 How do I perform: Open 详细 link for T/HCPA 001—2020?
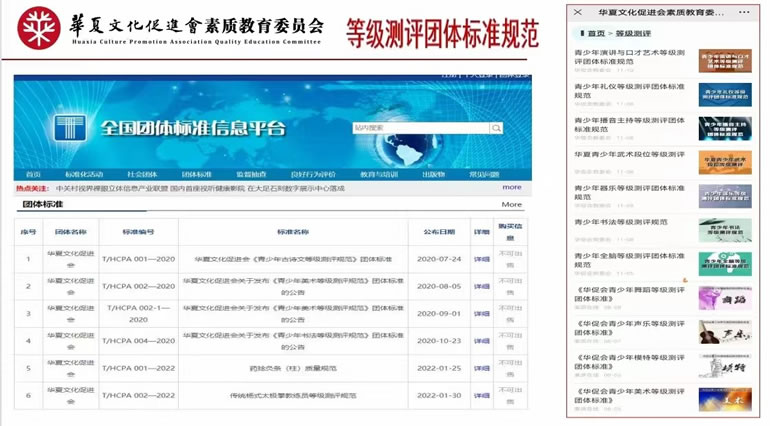(x=482, y=259)
